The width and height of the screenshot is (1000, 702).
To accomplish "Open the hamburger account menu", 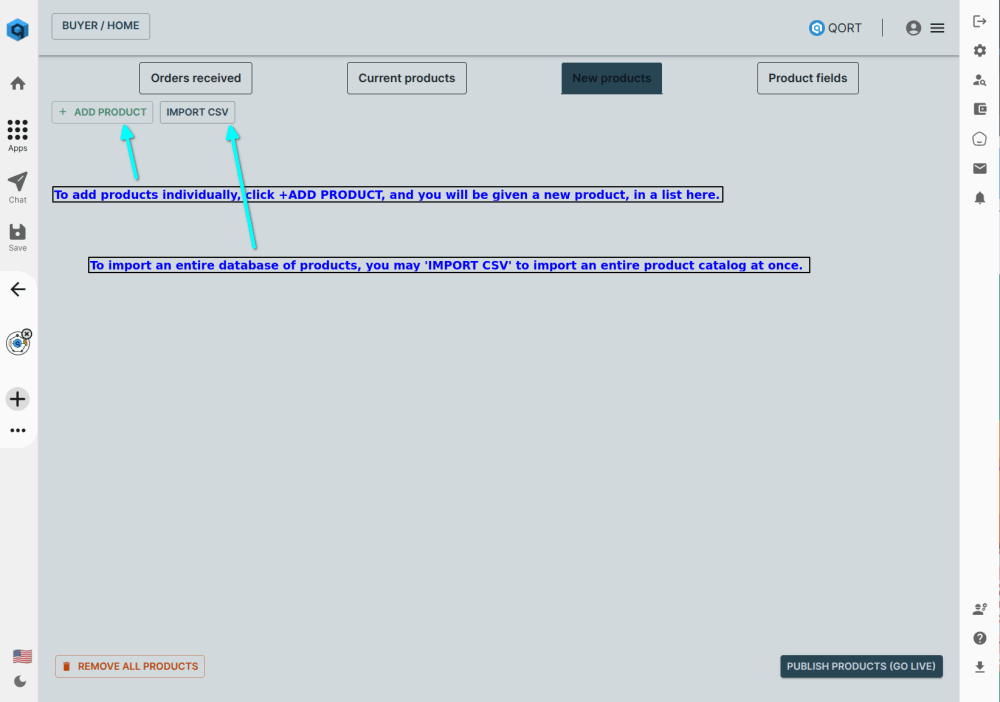I will 937,28.
